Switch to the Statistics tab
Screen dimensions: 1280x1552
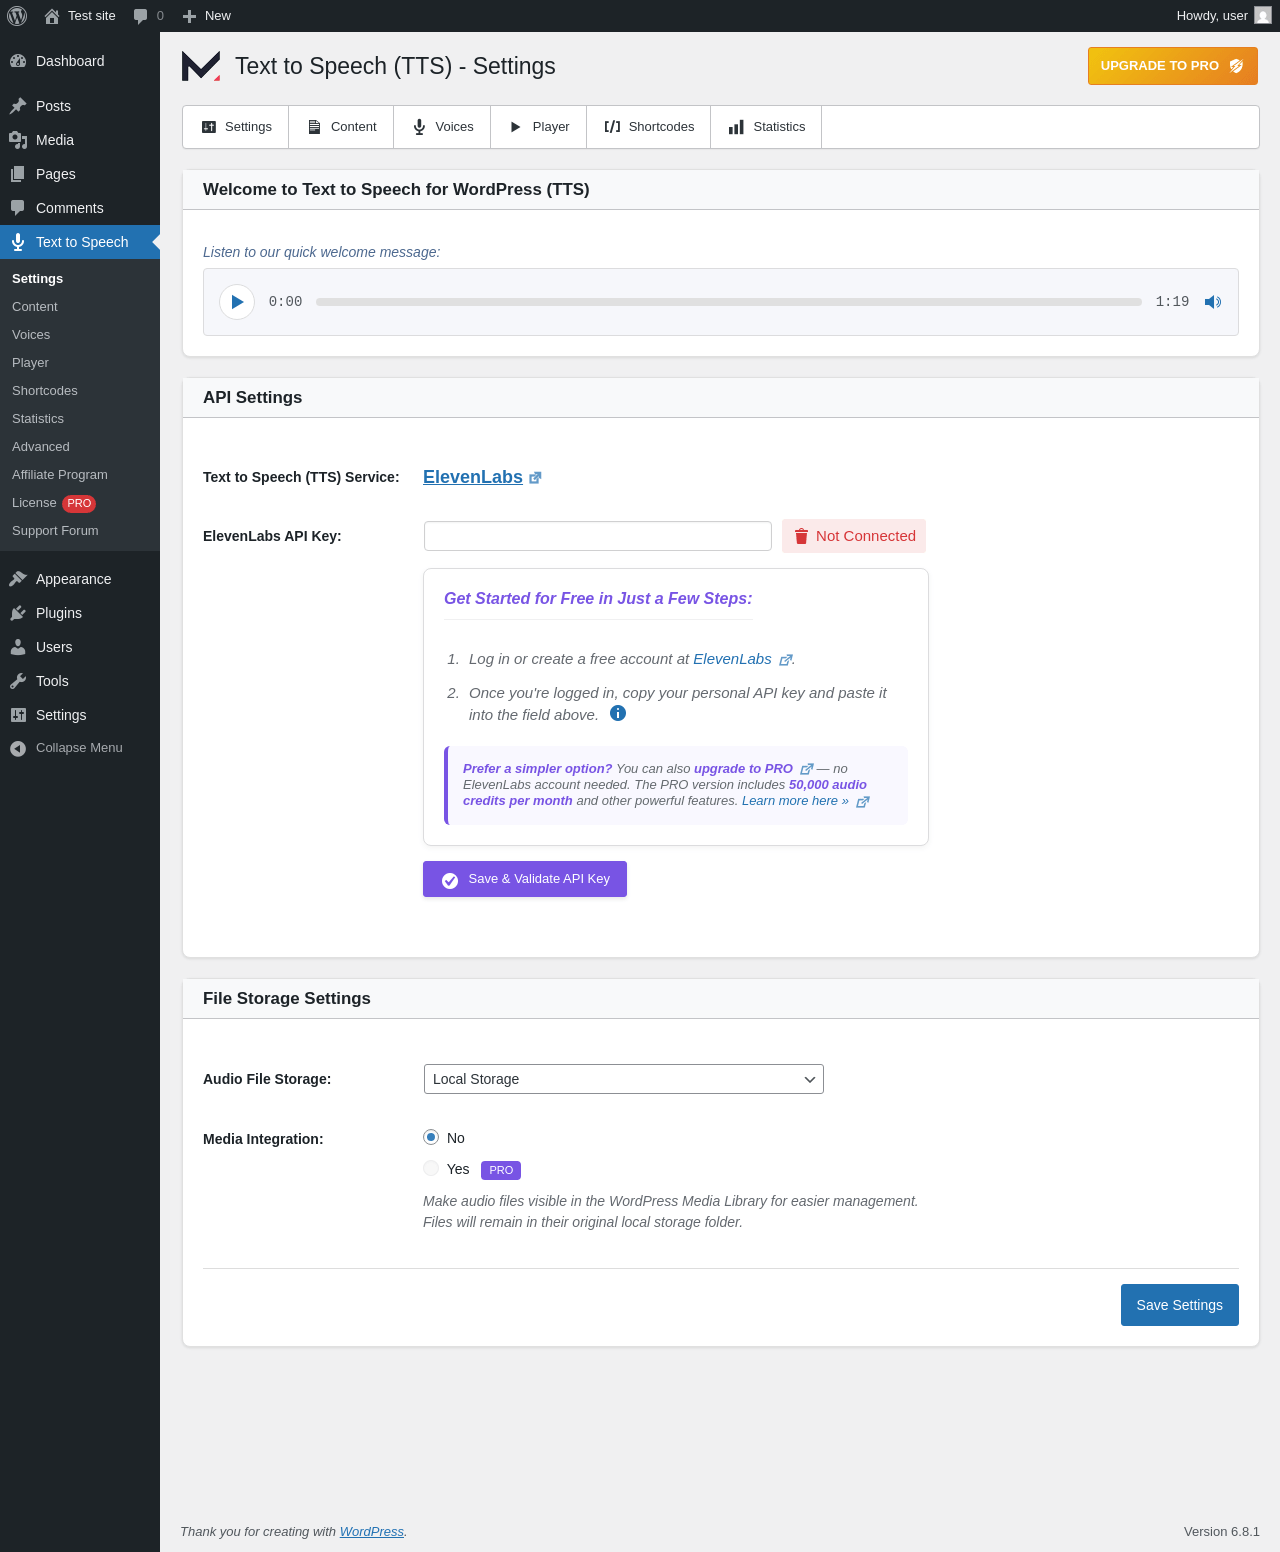pyautogui.click(x=766, y=127)
